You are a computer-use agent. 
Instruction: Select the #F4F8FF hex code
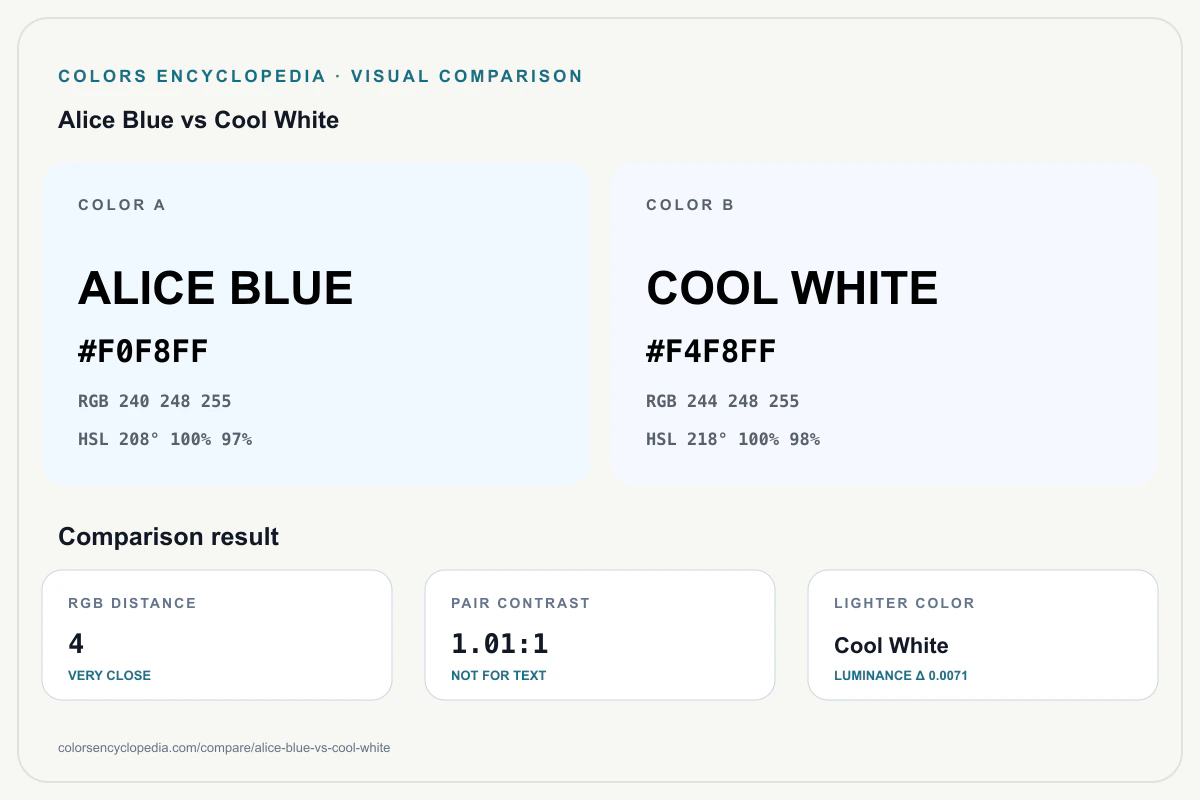(x=711, y=353)
